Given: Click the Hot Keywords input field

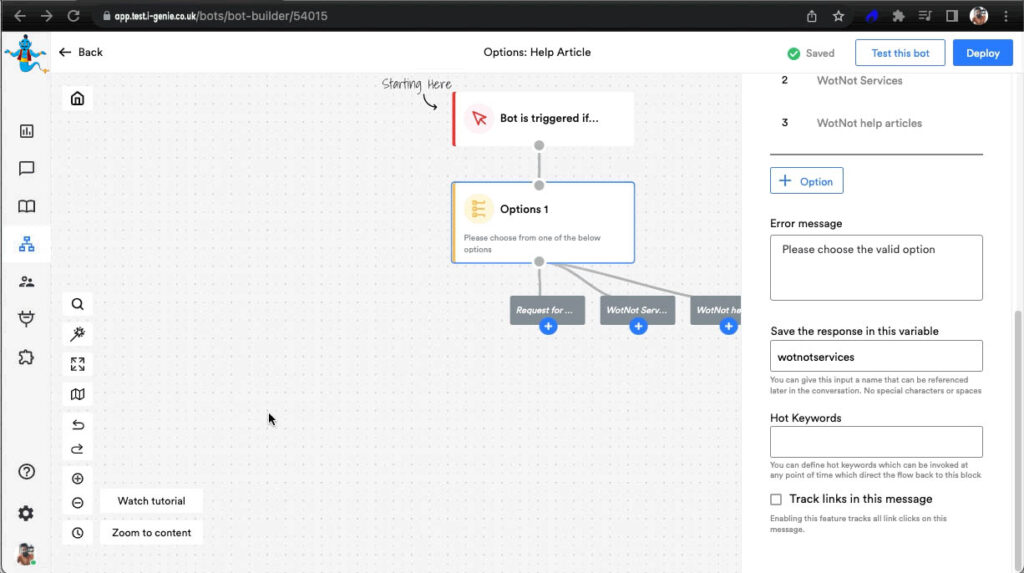Looking at the screenshot, I should click(x=876, y=441).
